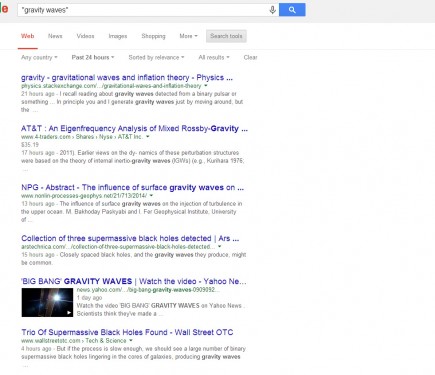This screenshot has height=375, width=435.
Task: Switch to the Shopping tab
Action: pyautogui.click(x=153, y=36)
